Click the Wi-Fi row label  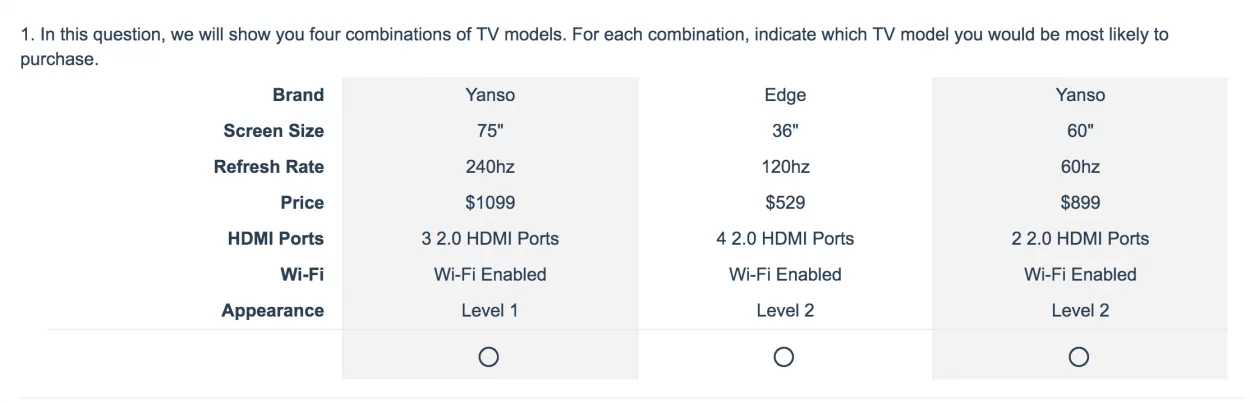[301, 275]
